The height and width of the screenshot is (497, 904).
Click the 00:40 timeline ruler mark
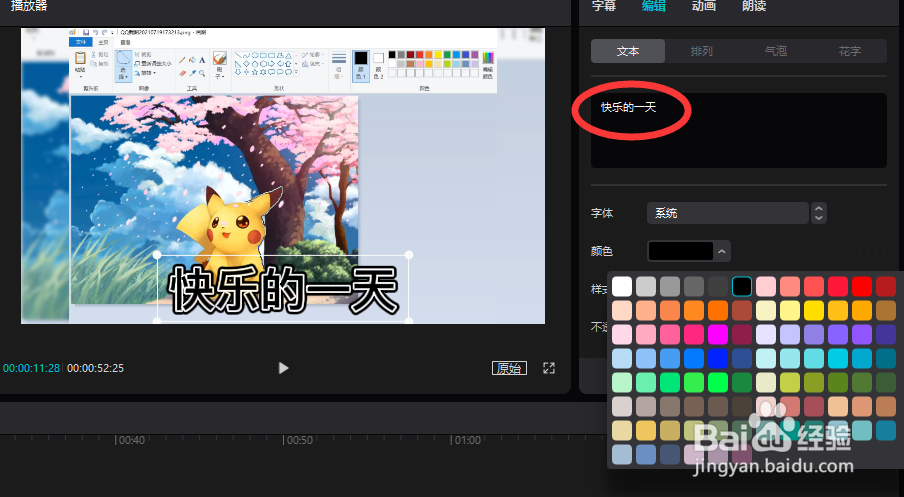(131, 440)
